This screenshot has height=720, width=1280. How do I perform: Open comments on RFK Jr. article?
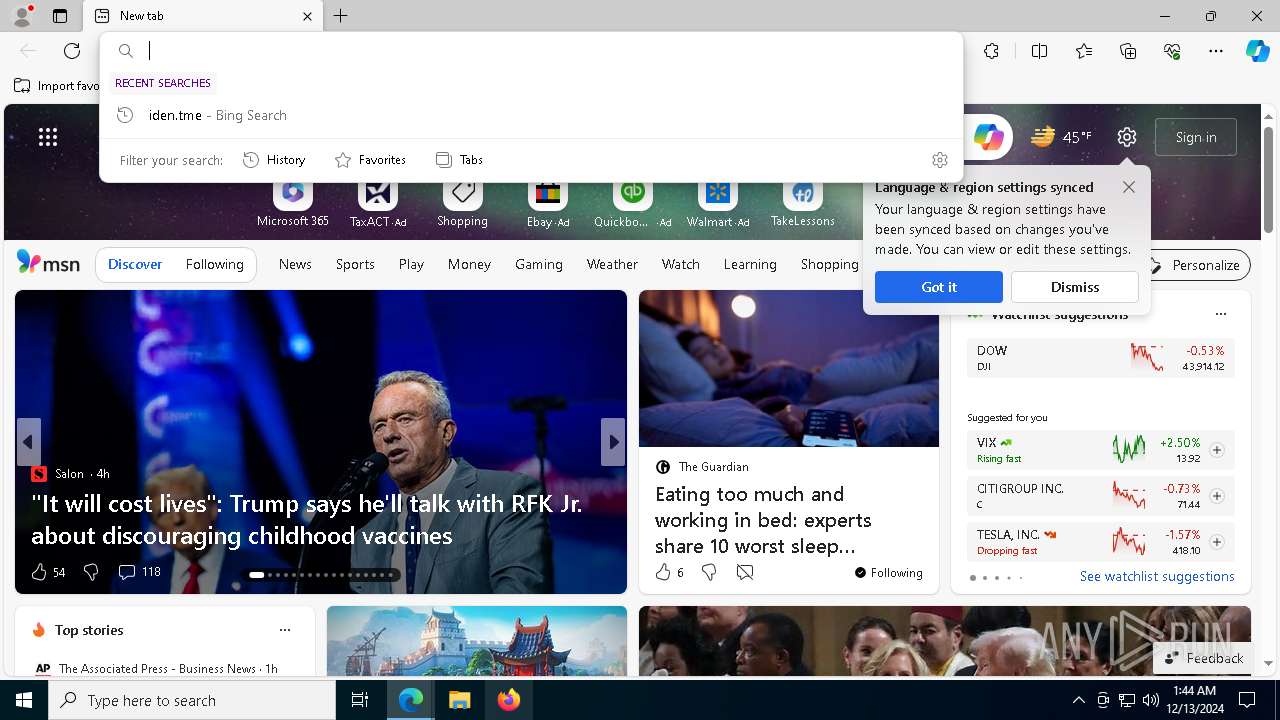tap(139, 572)
